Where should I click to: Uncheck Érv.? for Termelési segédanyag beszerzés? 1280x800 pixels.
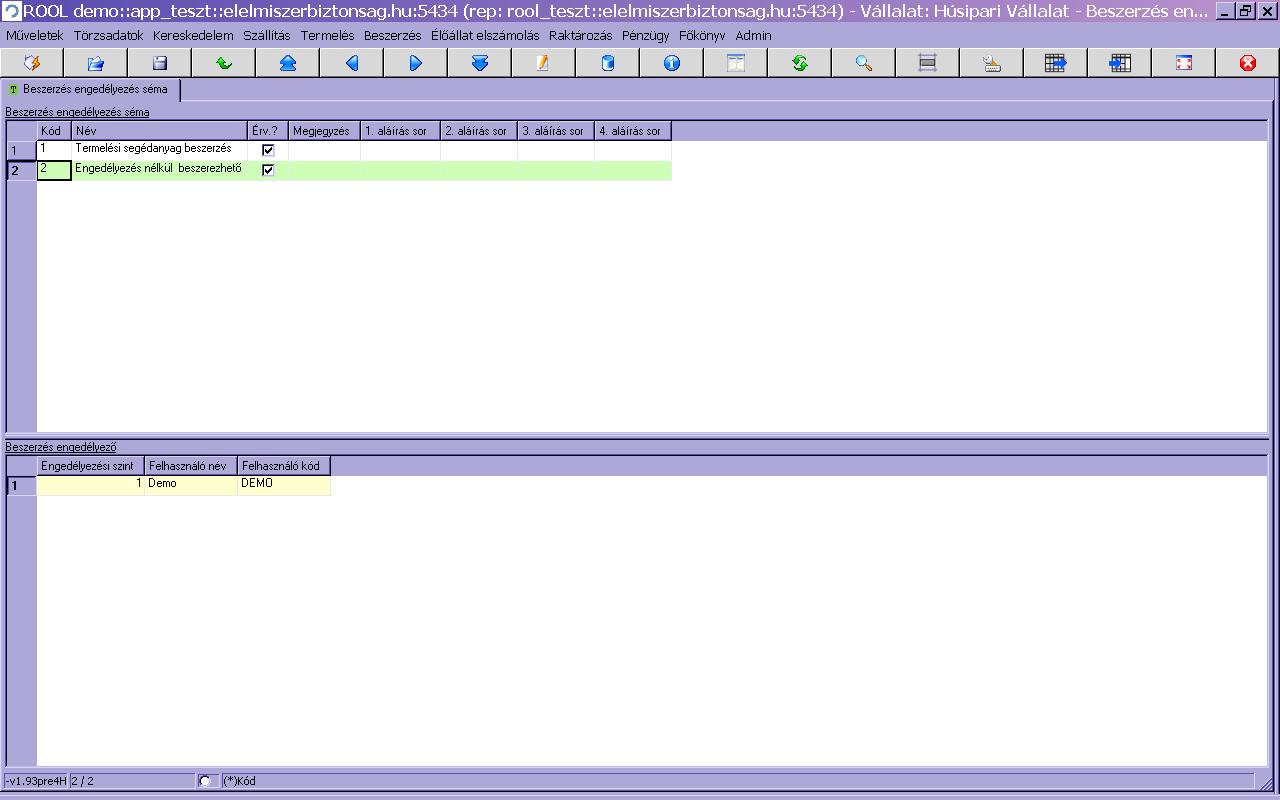click(x=268, y=150)
